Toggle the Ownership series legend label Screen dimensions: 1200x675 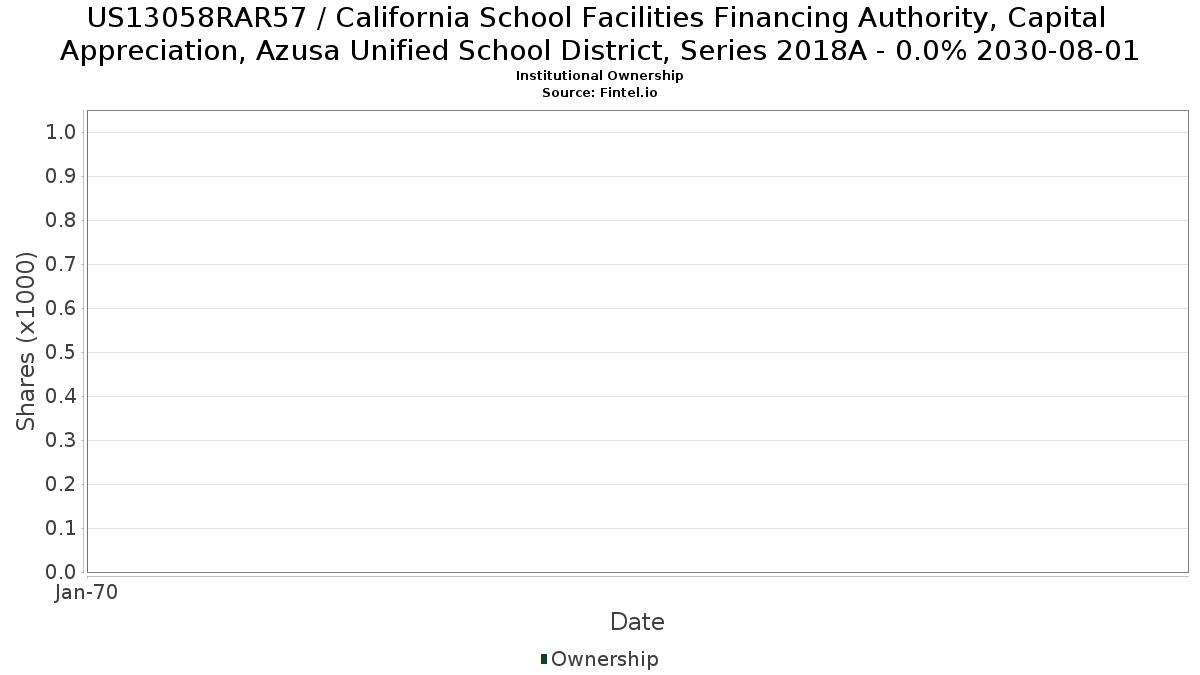604,659
